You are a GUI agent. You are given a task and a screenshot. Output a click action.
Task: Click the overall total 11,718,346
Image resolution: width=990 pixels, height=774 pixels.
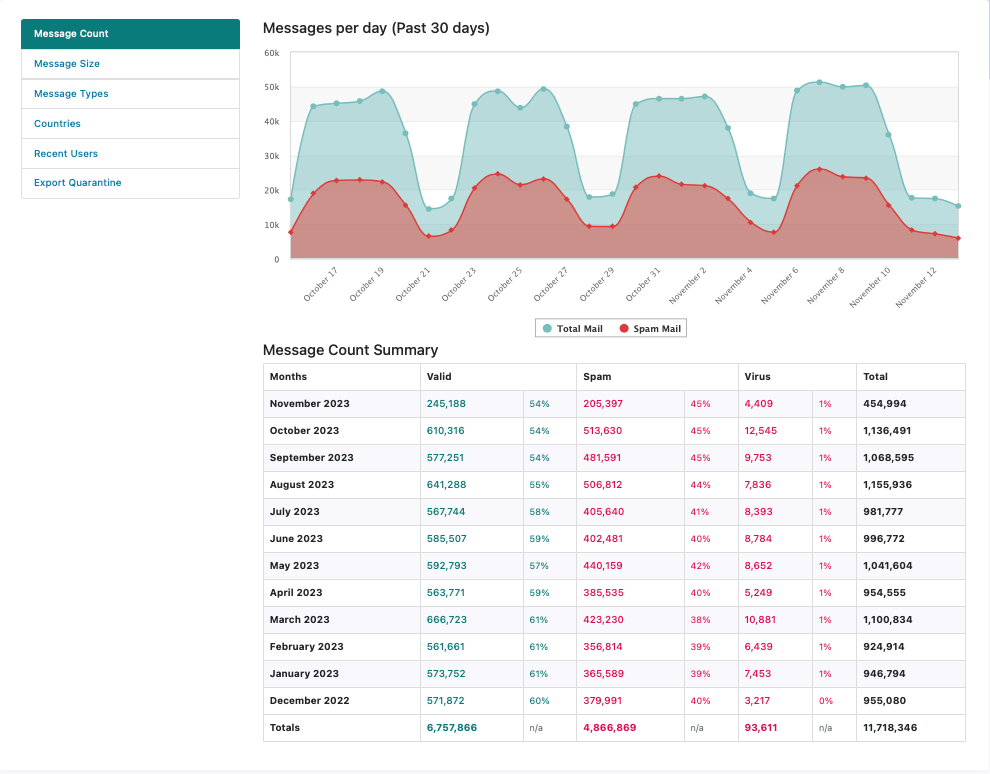coord(890,727)
